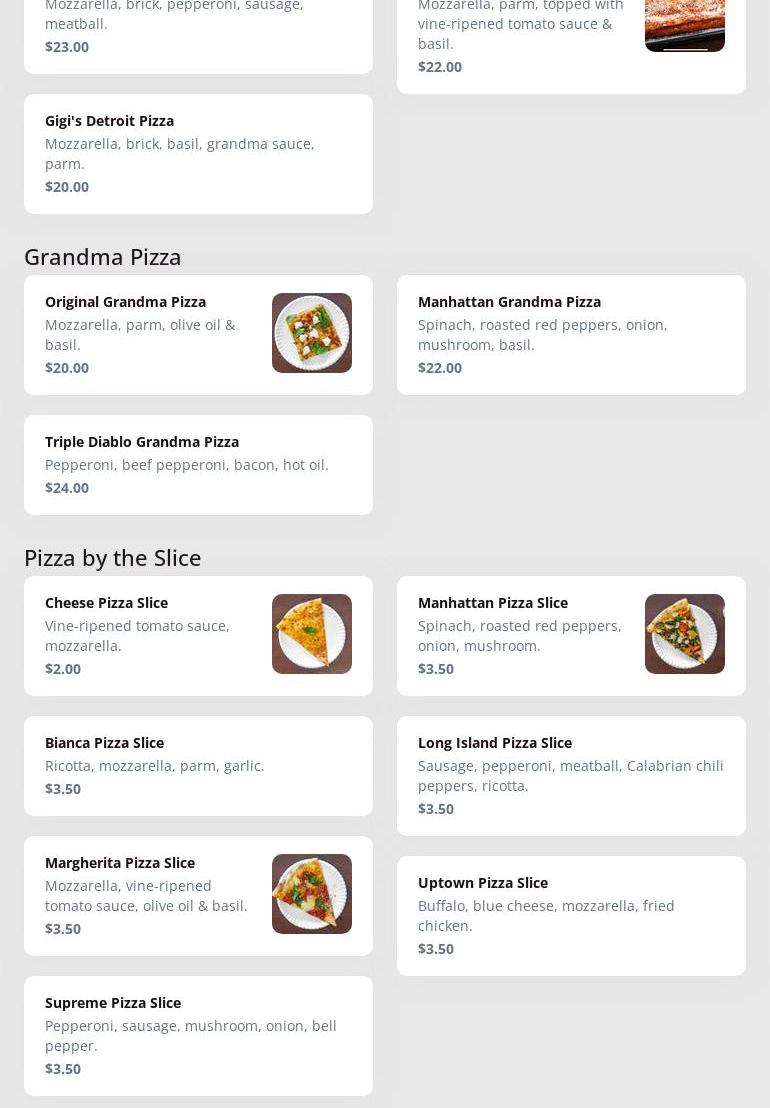Click the Cheese Pizza Slice title

[x=106, y=603]
